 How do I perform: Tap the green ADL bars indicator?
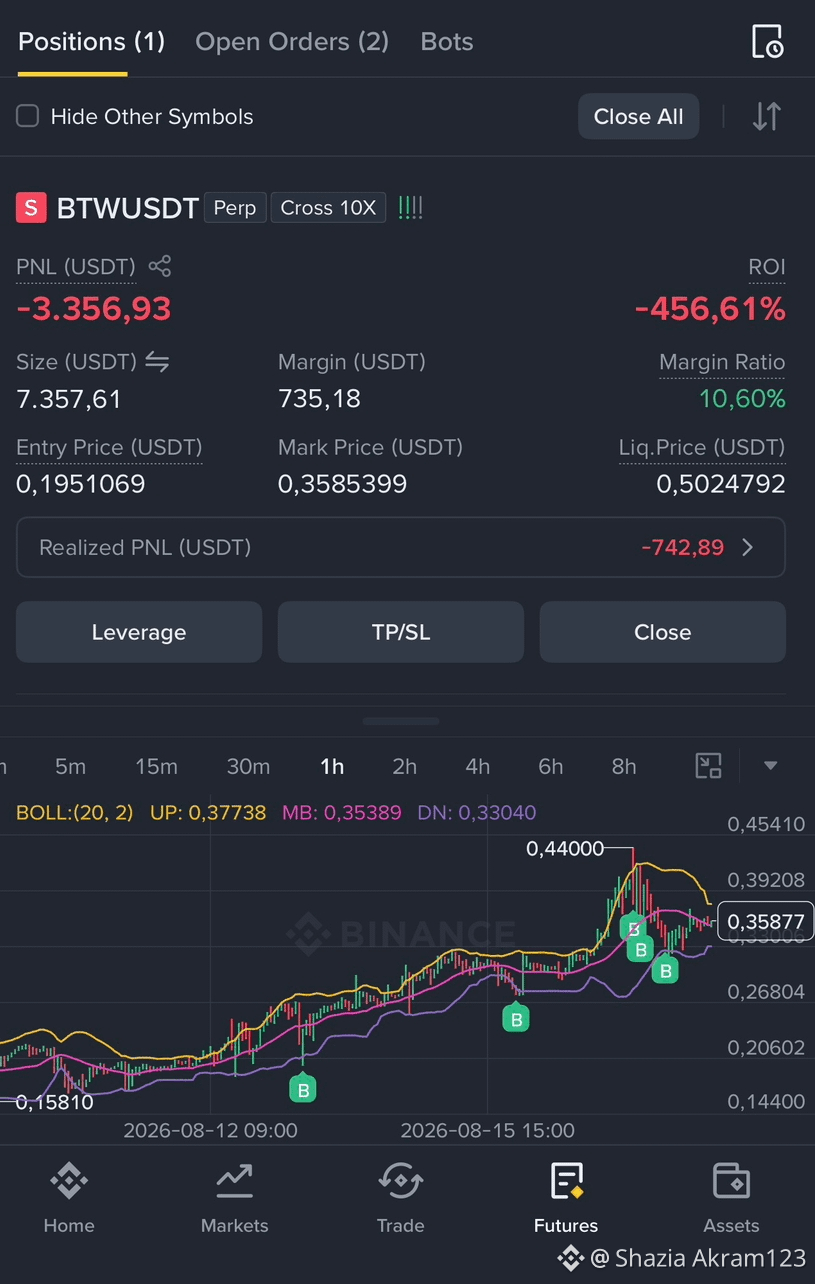(x=411, y=208)
